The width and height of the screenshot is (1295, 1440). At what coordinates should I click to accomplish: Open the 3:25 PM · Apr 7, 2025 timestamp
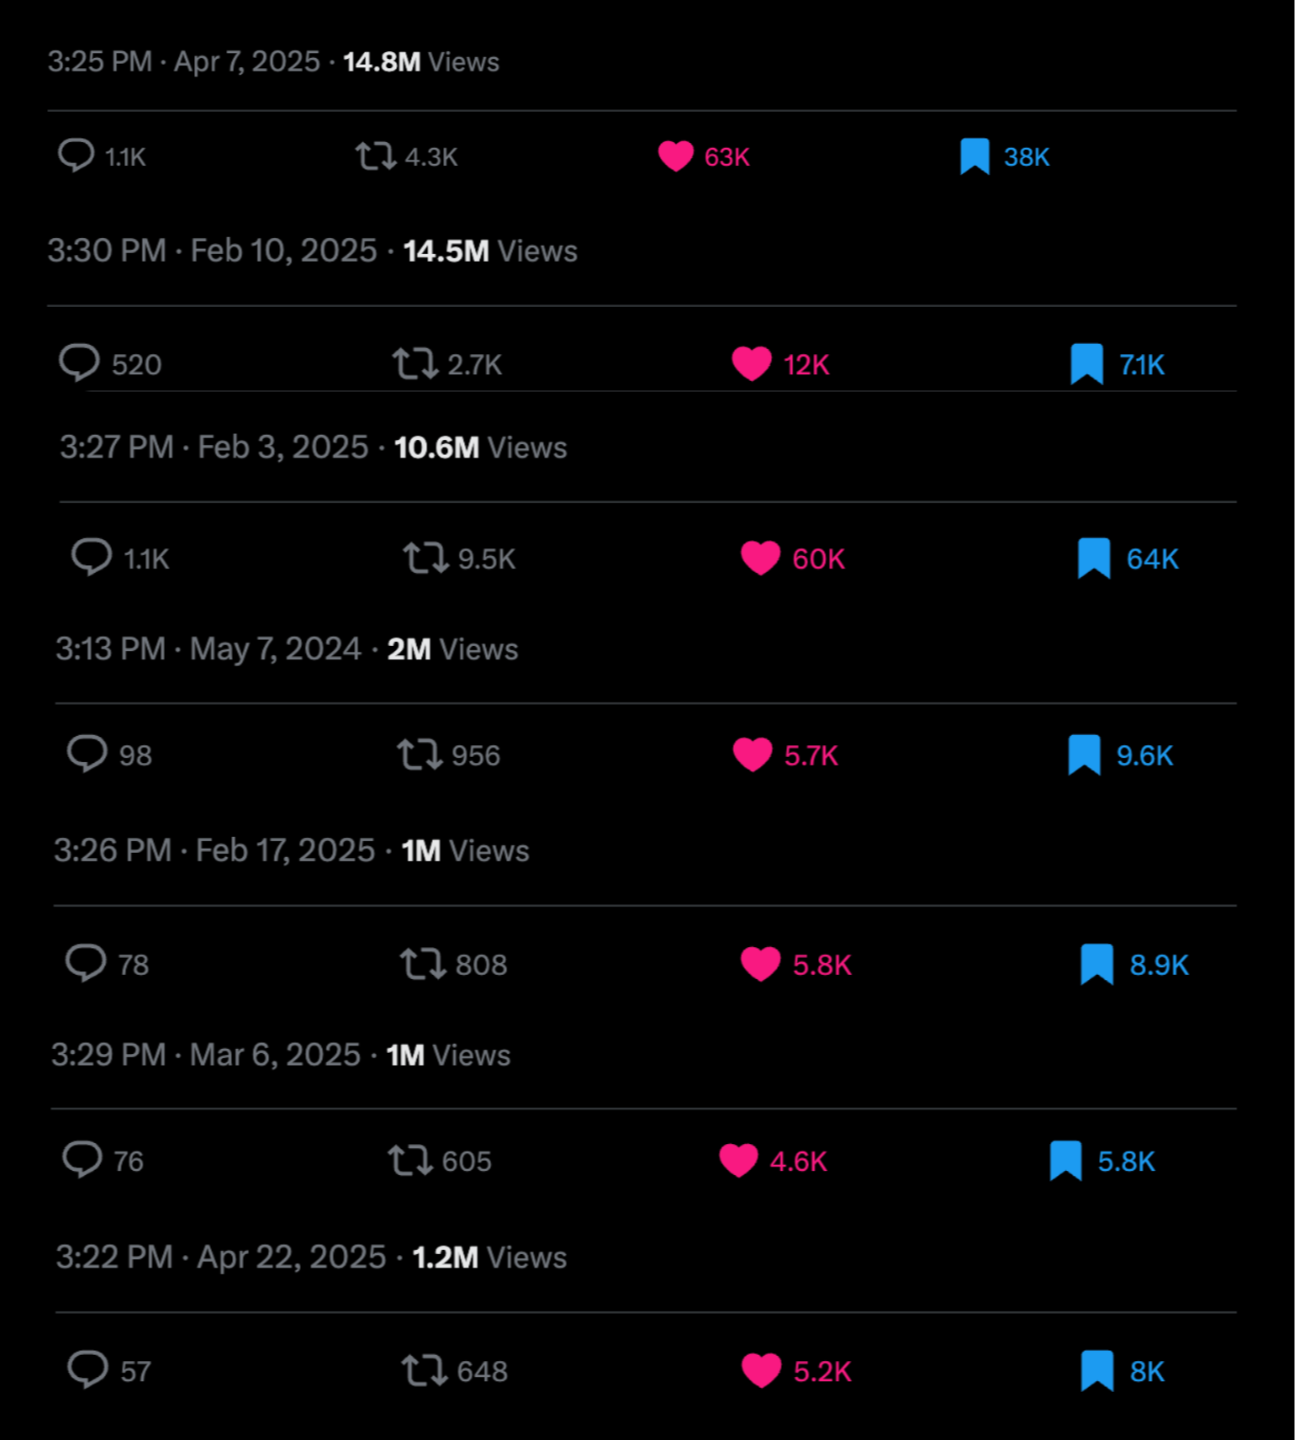[x=184, y=61]
